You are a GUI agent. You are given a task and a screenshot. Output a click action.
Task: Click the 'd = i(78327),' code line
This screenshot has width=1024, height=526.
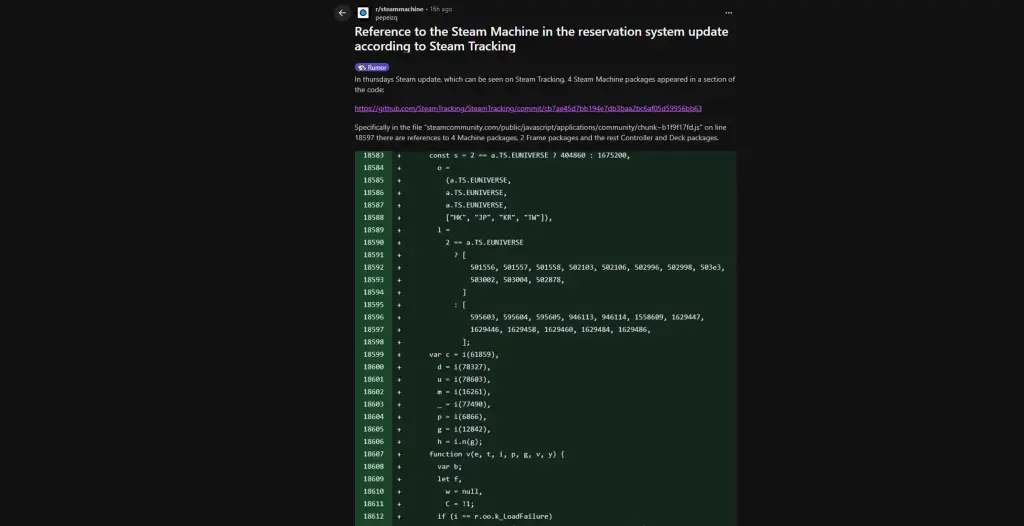point(464,367)
